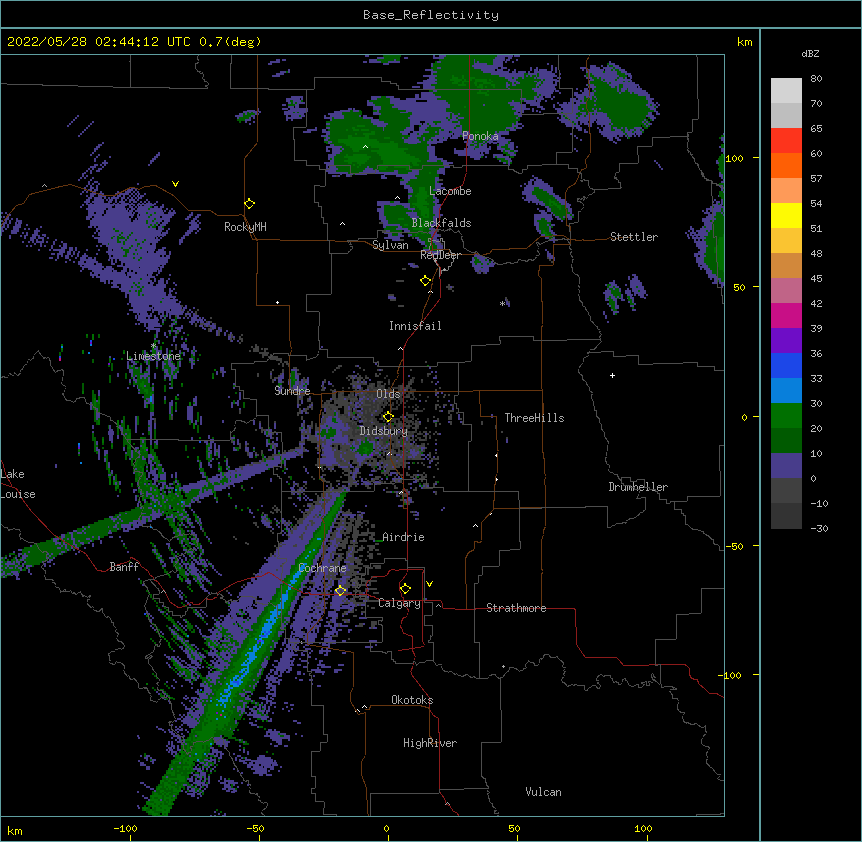Screen dimensions: 862x842
Task: Click the 100 tick on the vertical km axis
Action: [x=734, y=158]
